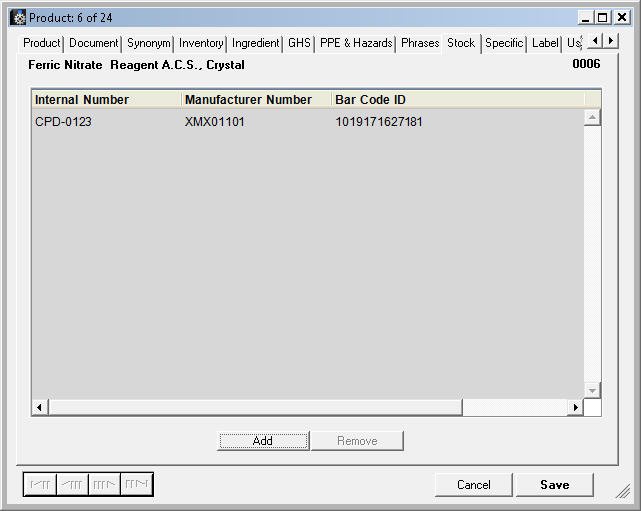Open the PPE & Hazards tab
This screenshot has height=511, width=641.
(x=356, y=43)
